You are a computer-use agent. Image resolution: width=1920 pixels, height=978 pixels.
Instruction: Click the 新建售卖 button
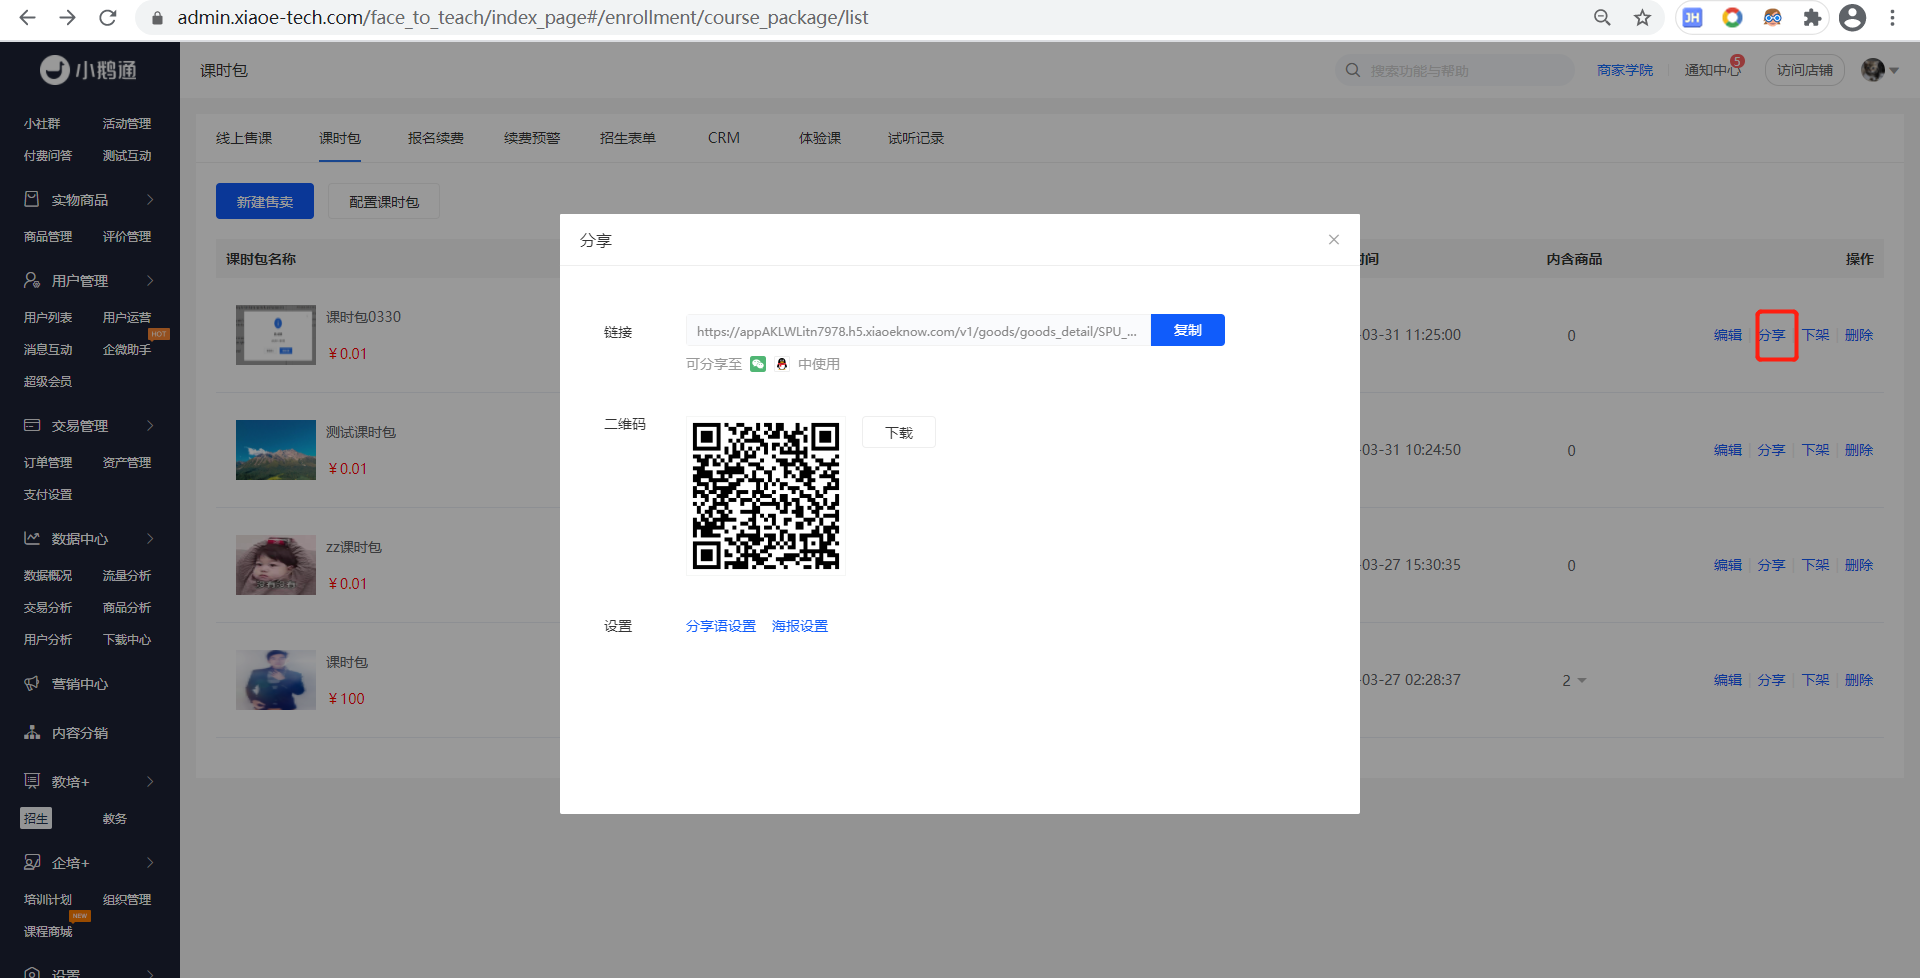point(265,201)
